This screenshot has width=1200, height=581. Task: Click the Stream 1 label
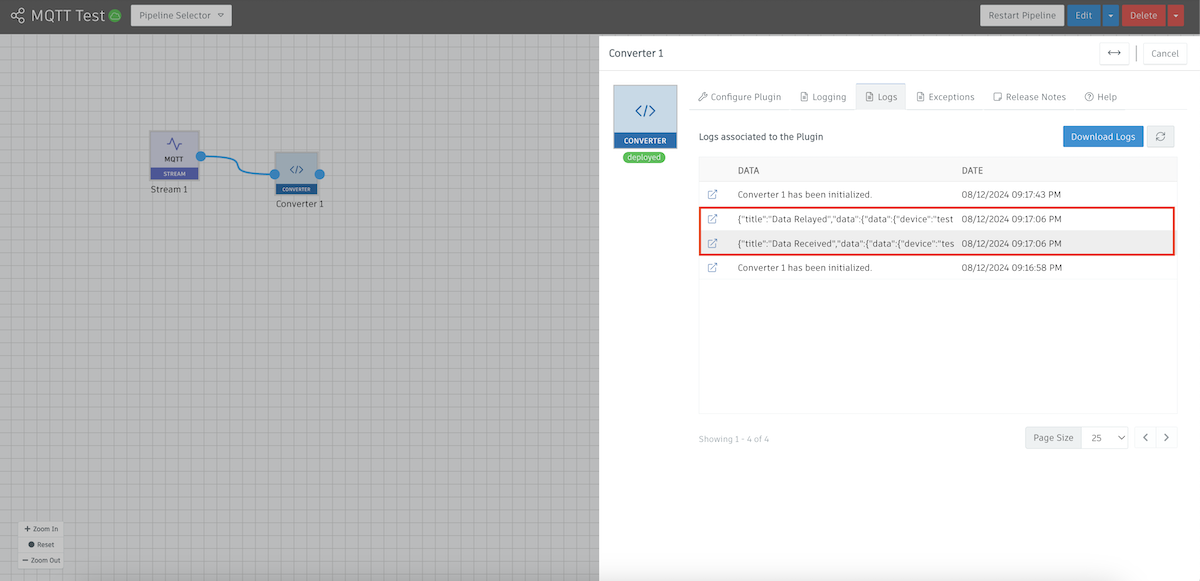click(x=169, y=189)
